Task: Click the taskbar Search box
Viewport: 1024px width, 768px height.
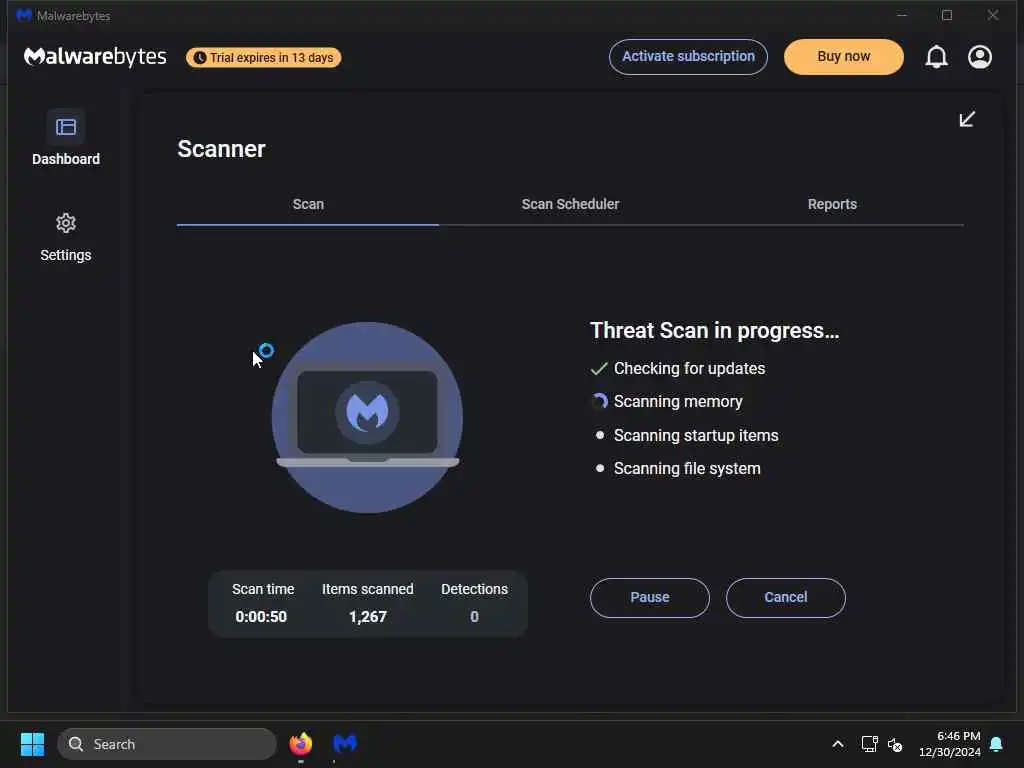Action: click(x=167, y=744)
